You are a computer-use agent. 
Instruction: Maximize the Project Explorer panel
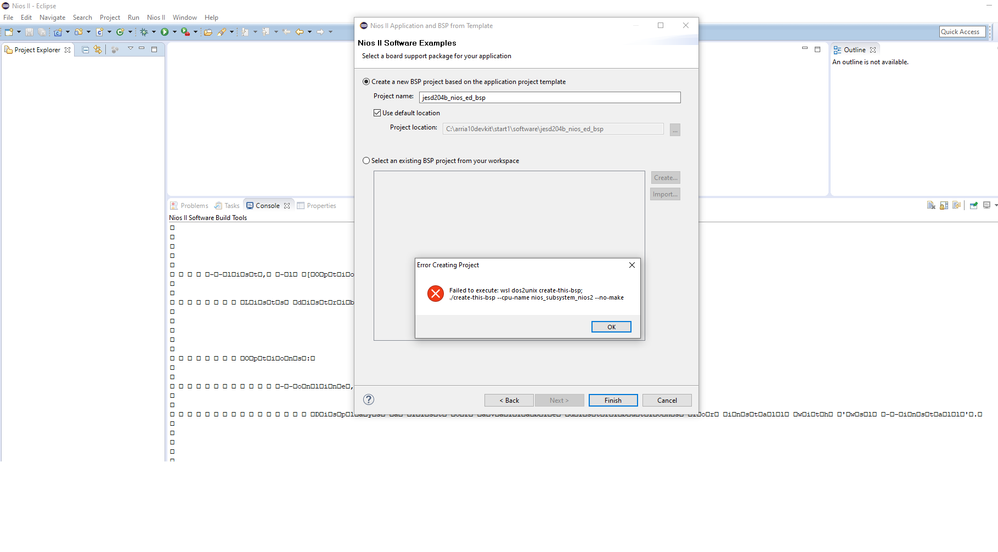(154, 49)
